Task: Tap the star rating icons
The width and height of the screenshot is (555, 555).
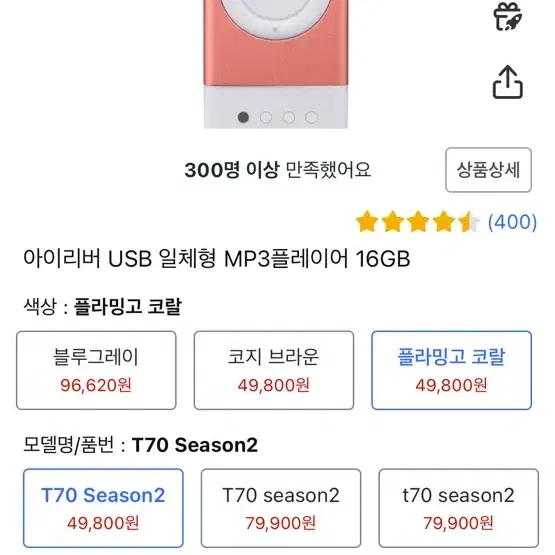Action: 418,222
